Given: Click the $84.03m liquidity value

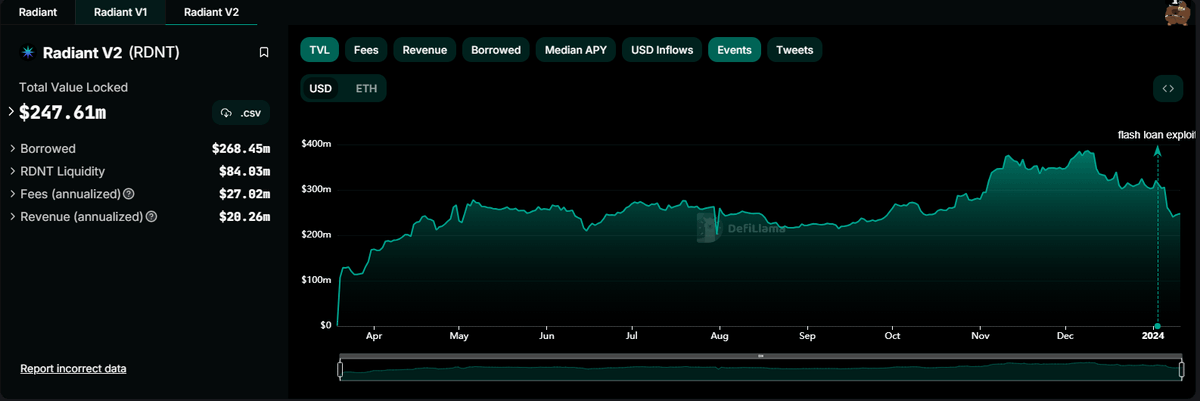Looking at the screenshot, I should [x=245, y=171].
